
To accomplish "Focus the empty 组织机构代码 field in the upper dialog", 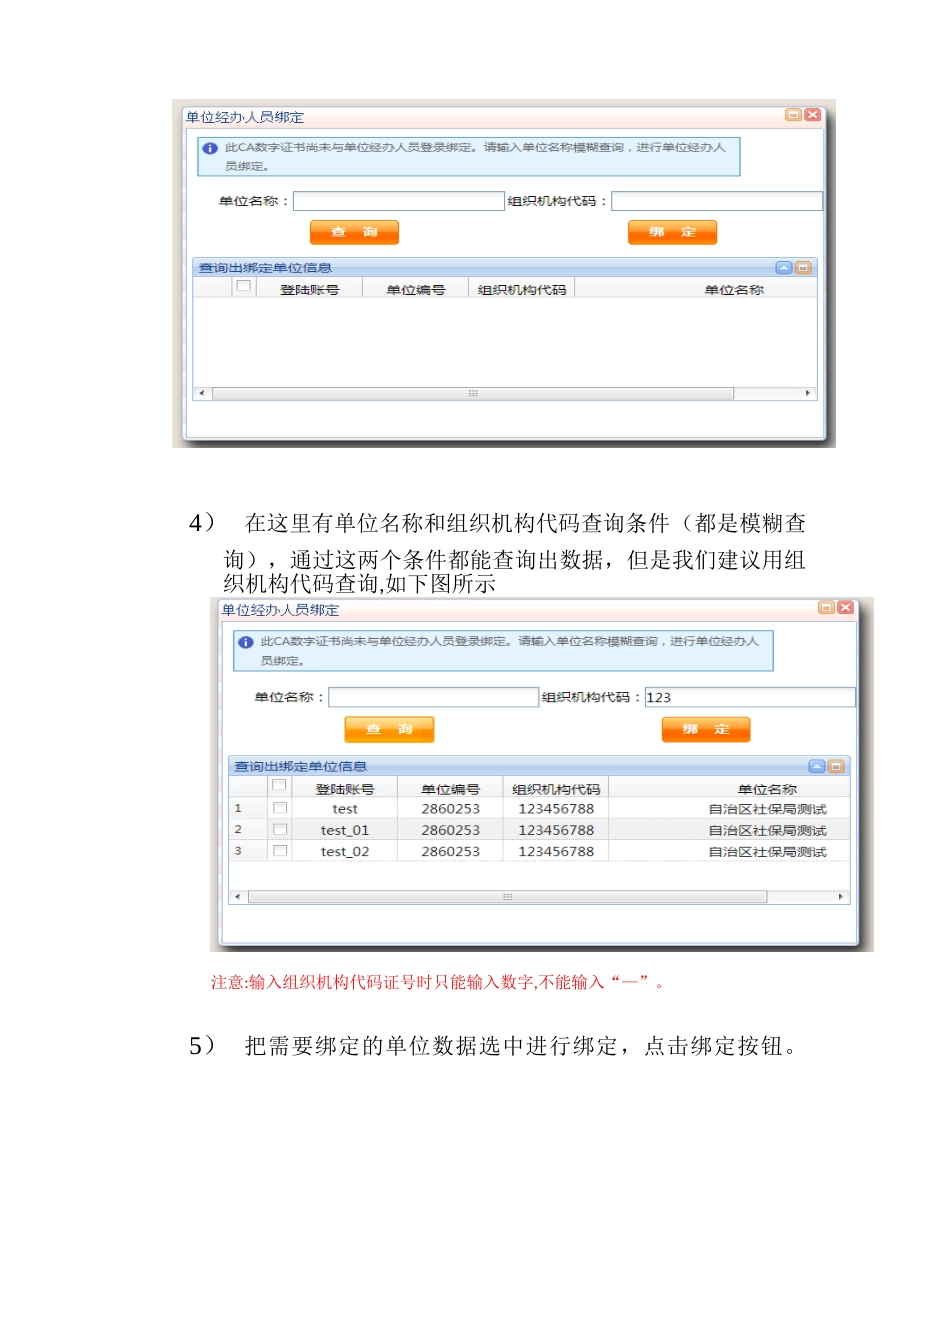I will click(x=717, y=201).
